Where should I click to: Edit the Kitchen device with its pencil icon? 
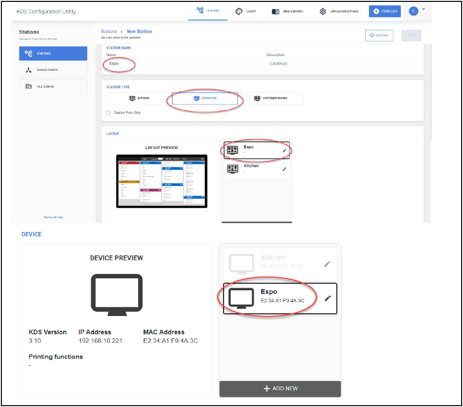pos(327,264)
